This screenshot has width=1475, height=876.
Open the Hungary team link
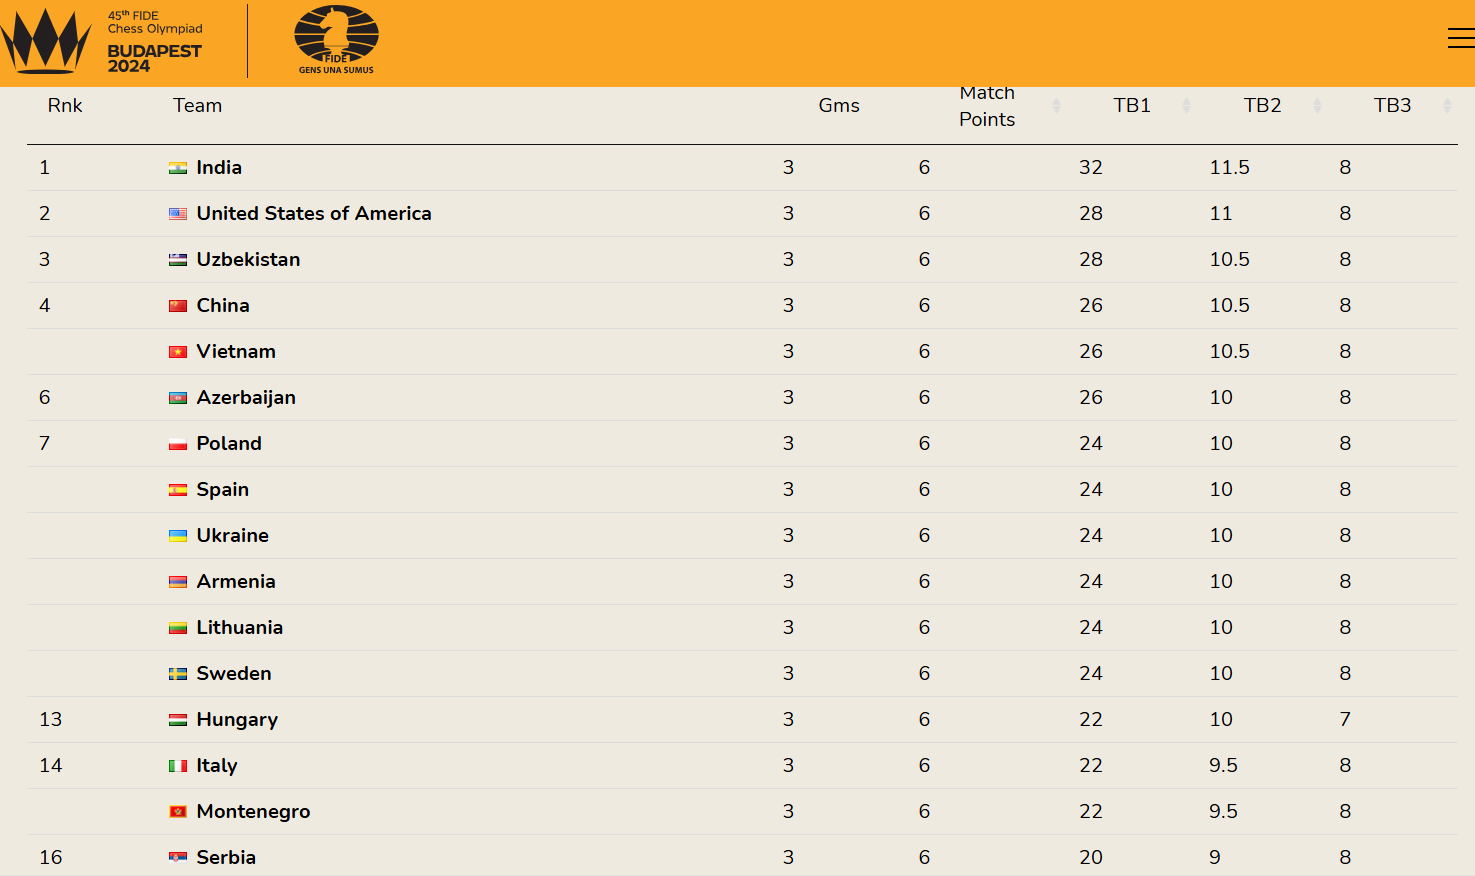237,720
